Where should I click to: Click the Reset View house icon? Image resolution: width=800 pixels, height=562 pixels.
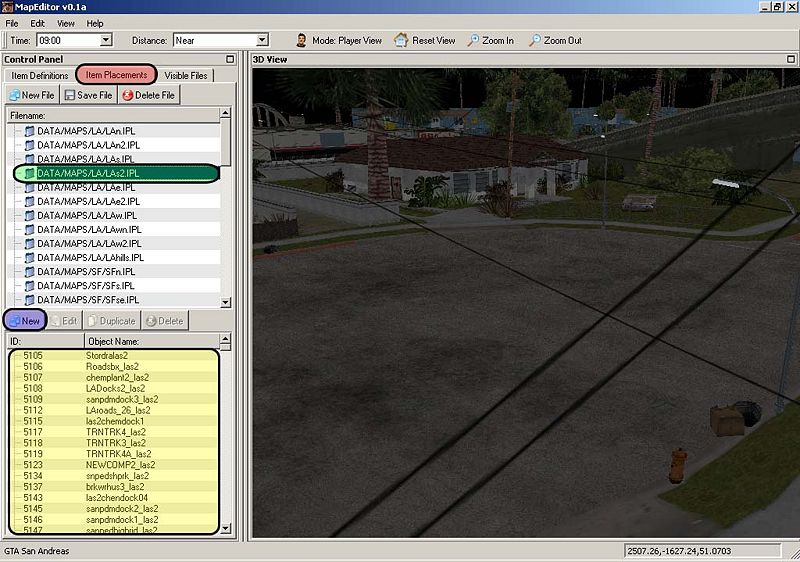pyautogui.click(x=401, y=41)
